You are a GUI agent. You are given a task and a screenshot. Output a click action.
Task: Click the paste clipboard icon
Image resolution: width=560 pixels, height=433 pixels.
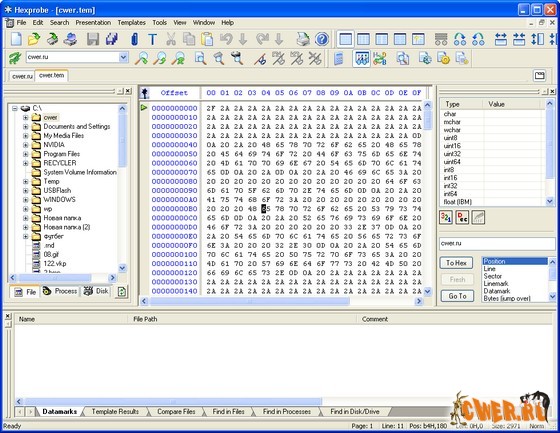pos(207,39)
